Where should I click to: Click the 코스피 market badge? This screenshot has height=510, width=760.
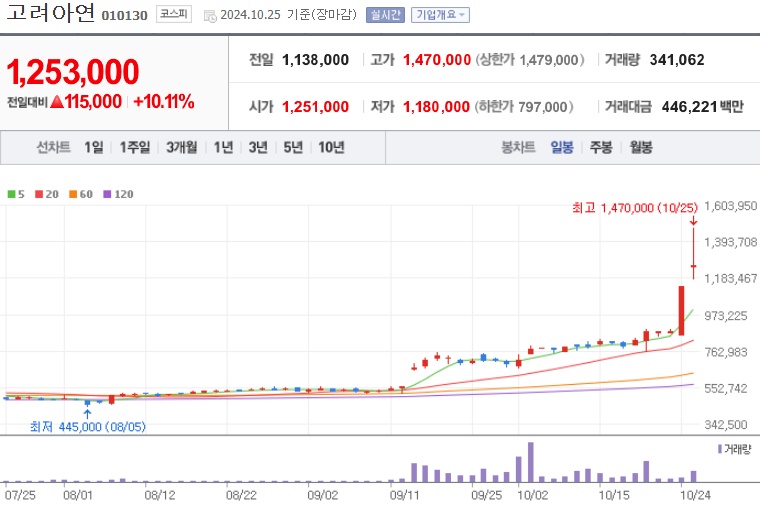(174, 14)
